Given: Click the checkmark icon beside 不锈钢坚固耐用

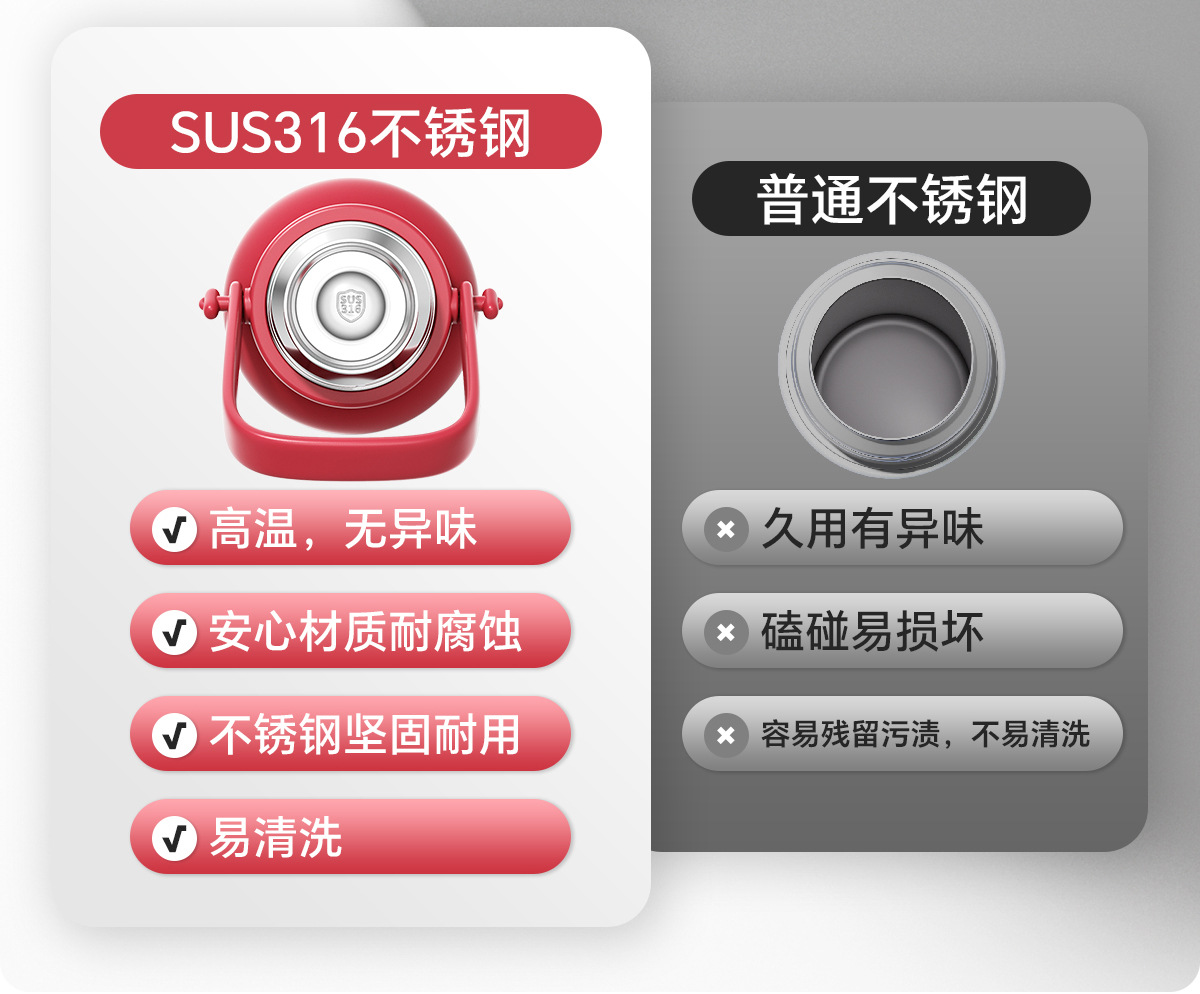Looking at the screenshot, I should coord(174,735).
